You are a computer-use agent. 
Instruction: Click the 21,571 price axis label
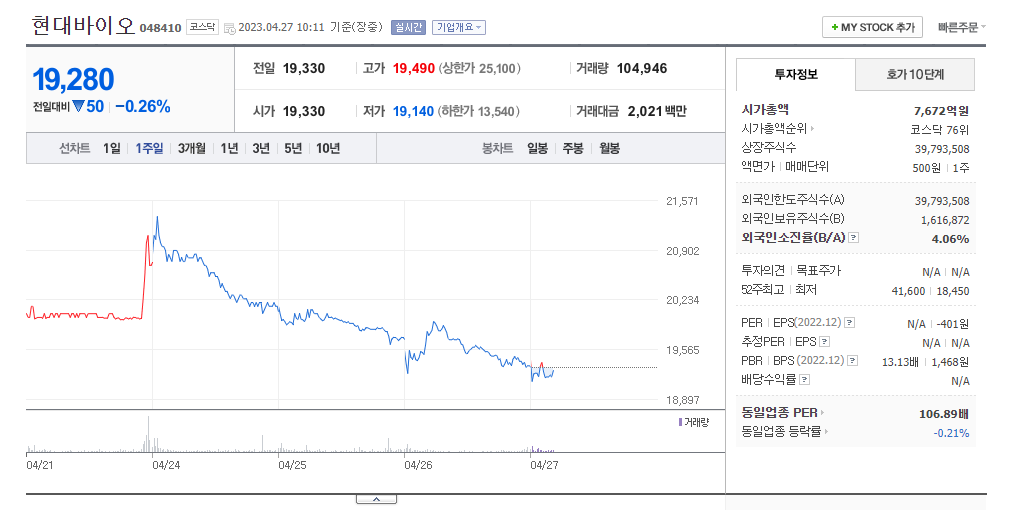pyautogui.click(x=682, y=201)
